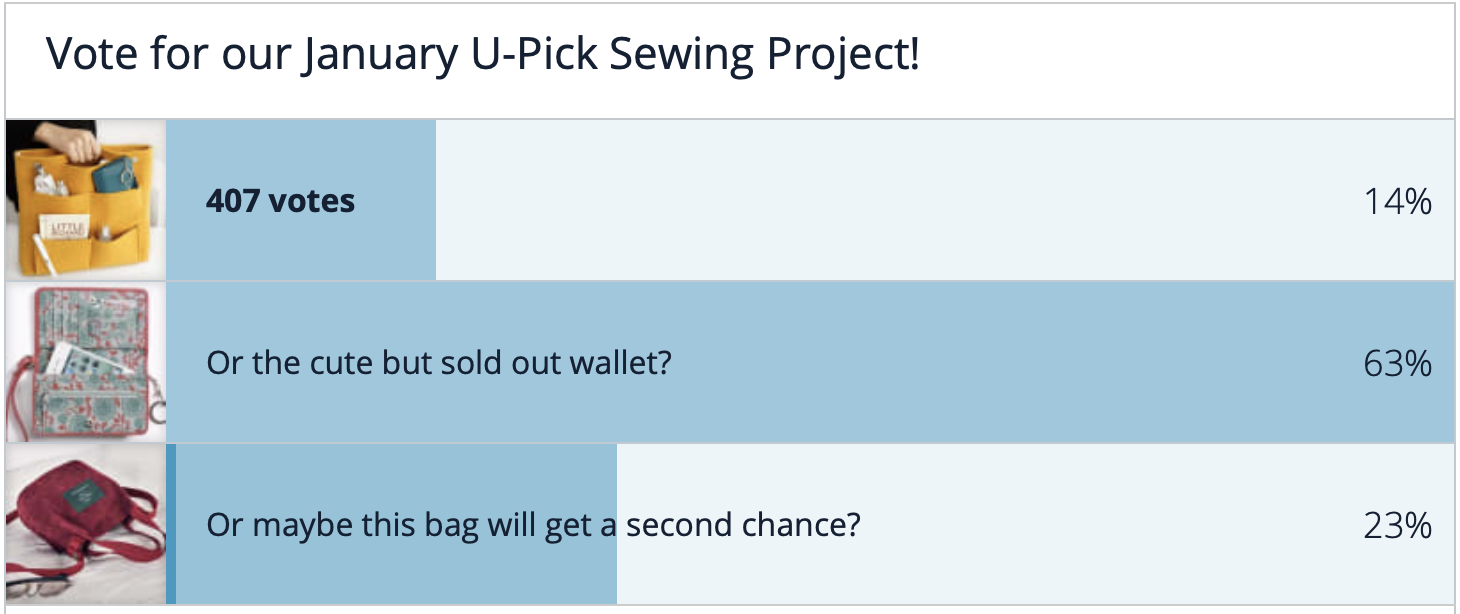
Task: Click the 14% result figure
Action: [1398, 202]
